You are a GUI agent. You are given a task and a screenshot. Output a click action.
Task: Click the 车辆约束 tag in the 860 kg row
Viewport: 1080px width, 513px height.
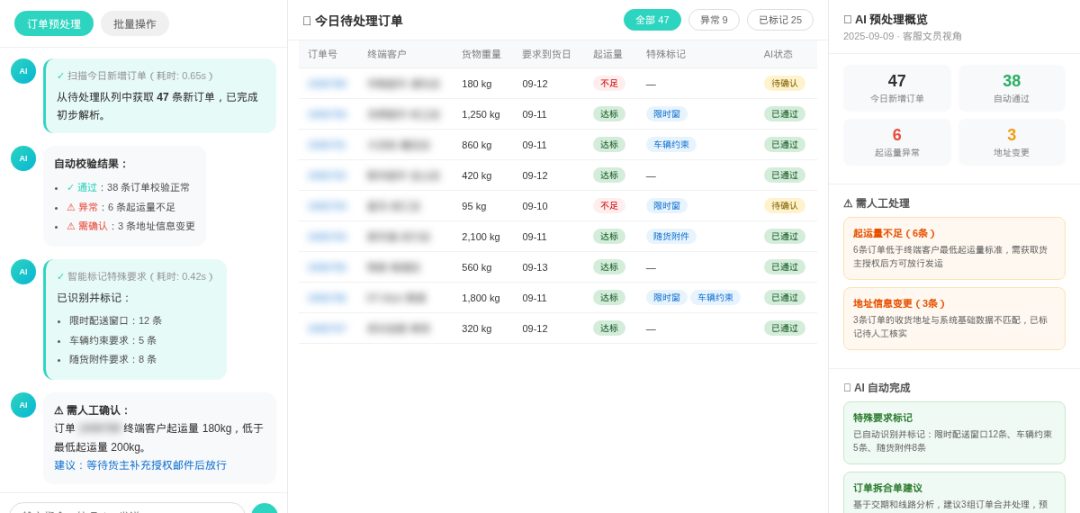[671, 145]
